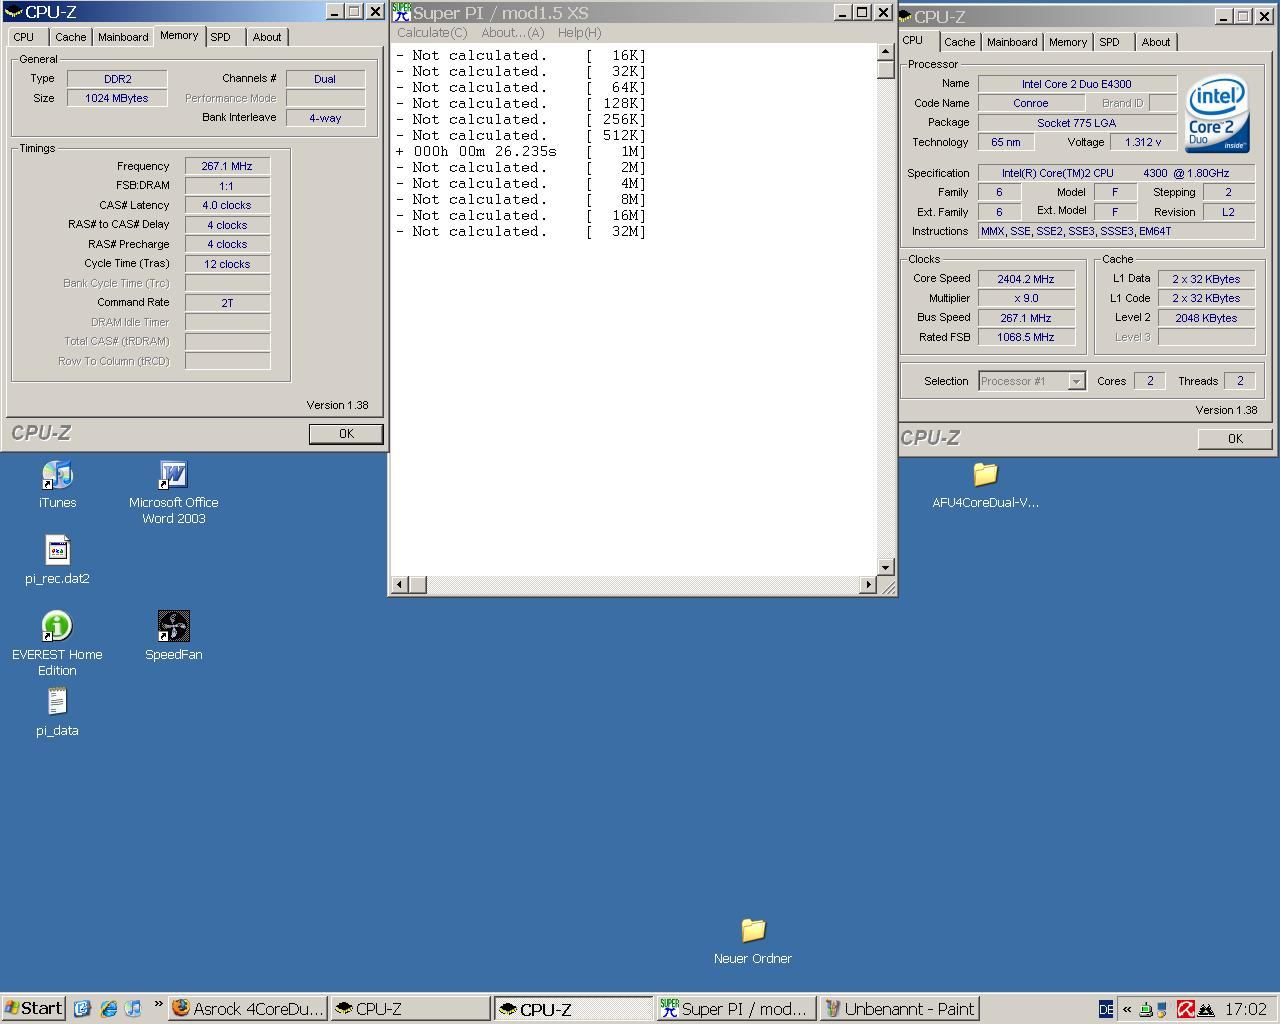This screenshot has width=1280, height=1024.
Task: Switch to CPU tab in left CPU-Z
Action: [x=24, y=37]
